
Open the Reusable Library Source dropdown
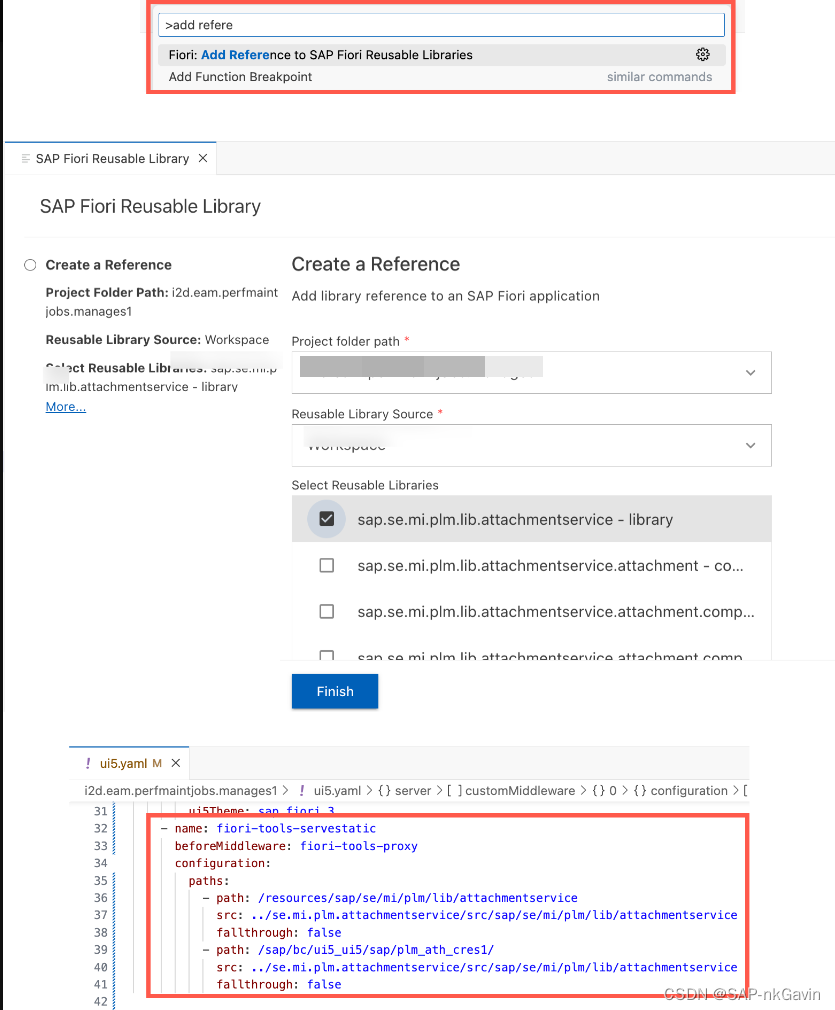(x=750, y=445)
